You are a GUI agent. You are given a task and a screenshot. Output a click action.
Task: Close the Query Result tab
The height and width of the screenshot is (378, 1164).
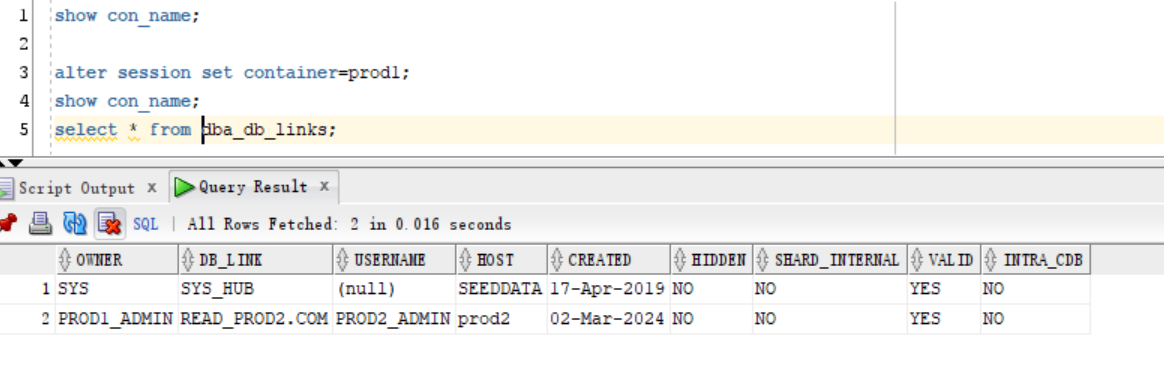click(x=324, y=186)
